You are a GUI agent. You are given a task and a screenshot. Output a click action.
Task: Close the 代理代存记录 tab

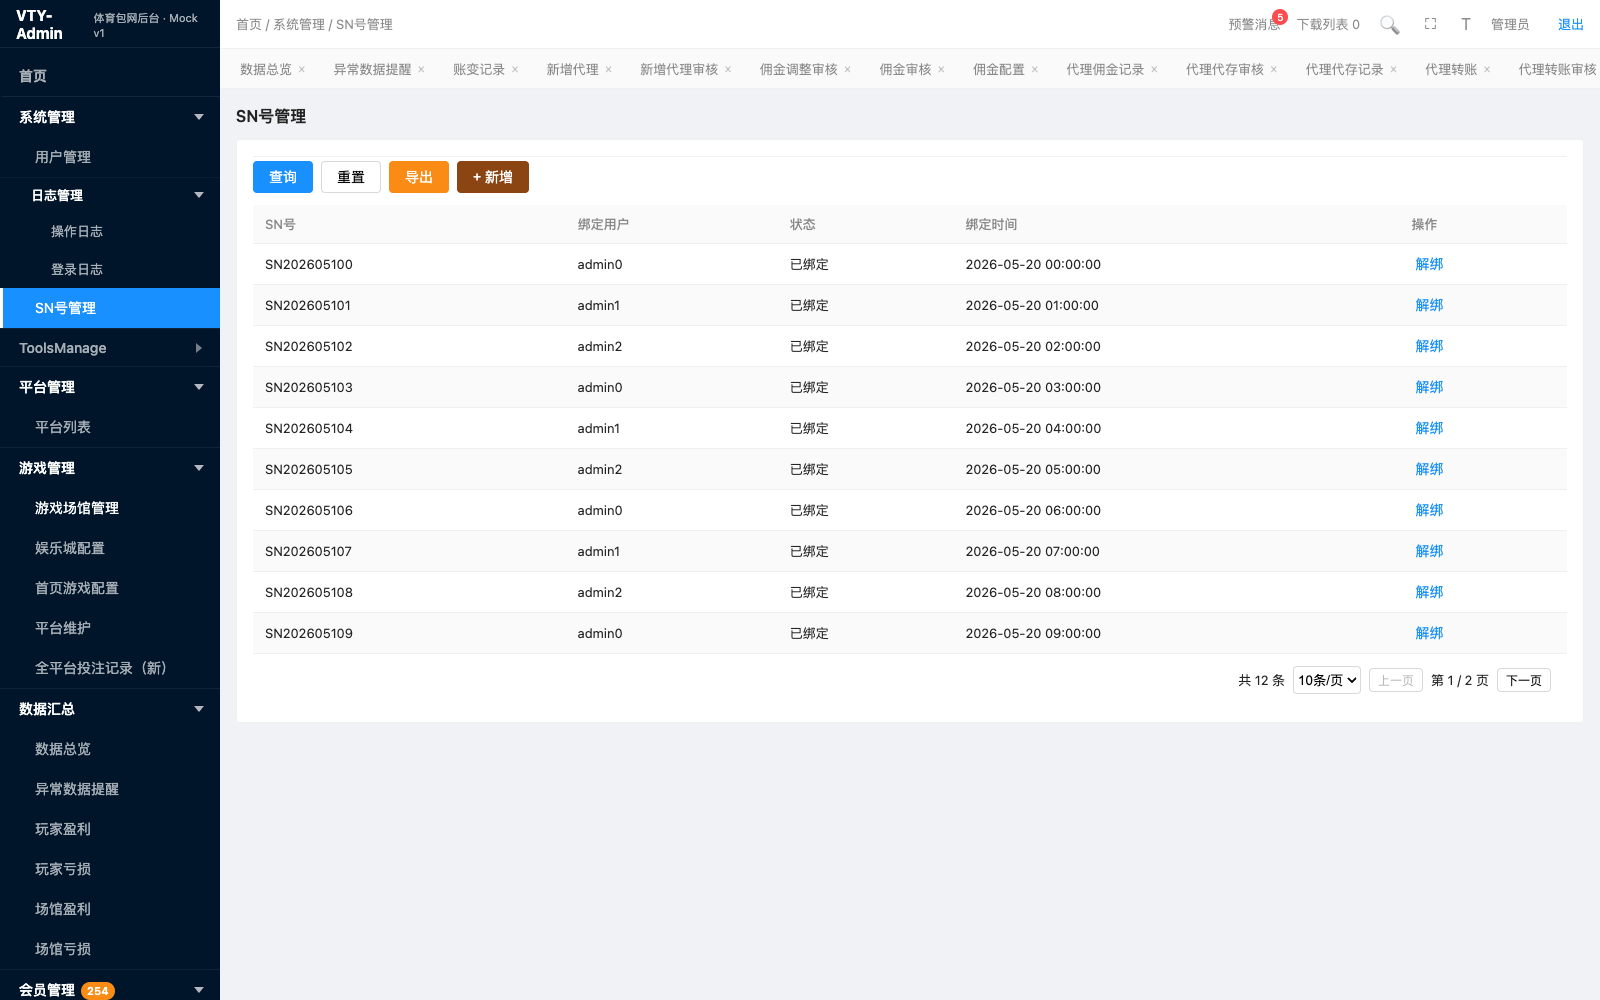1394,70
